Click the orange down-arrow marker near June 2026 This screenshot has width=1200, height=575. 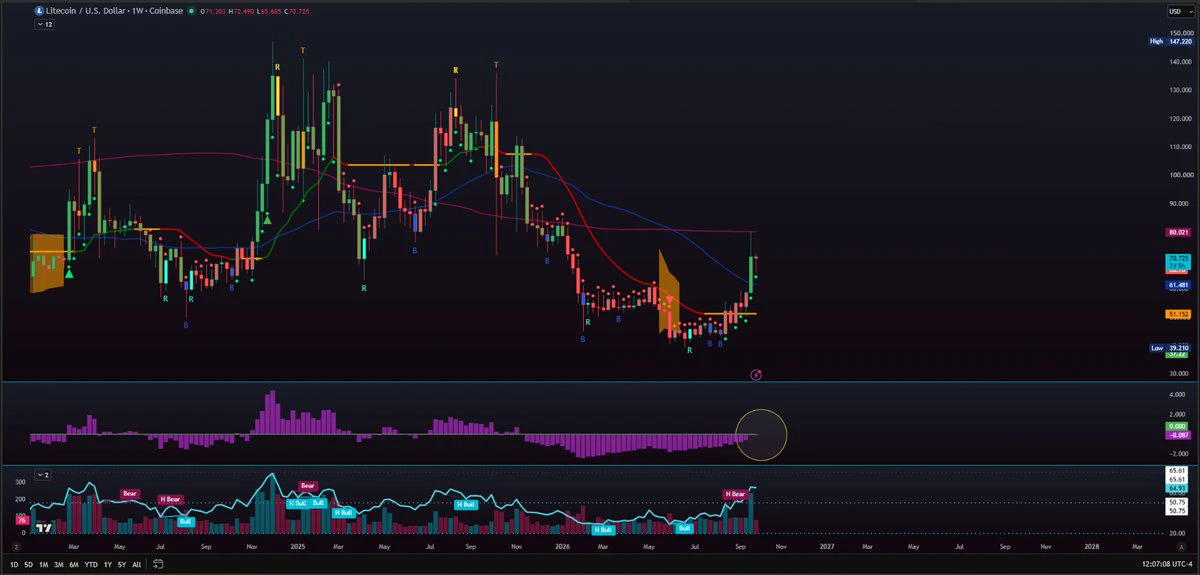[670, 301]
